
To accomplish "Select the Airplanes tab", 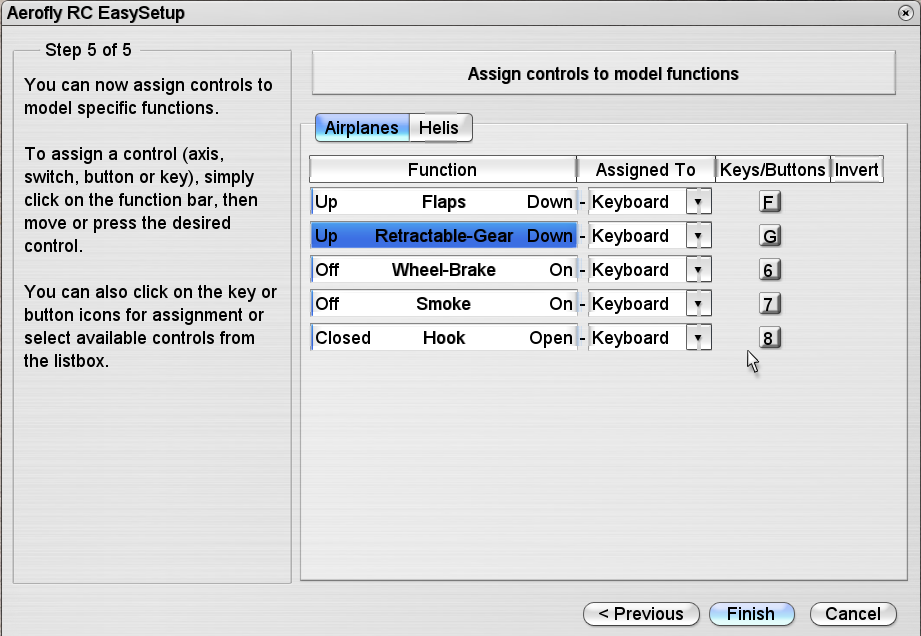I will 361,128.
